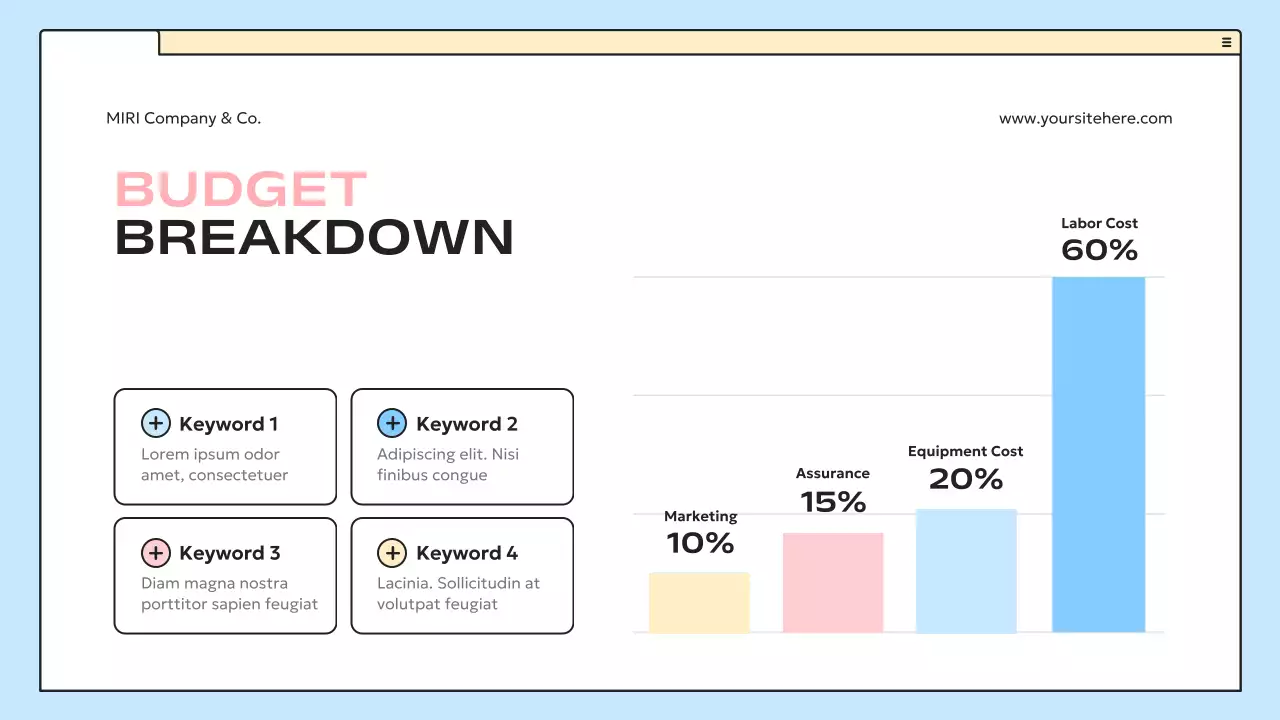
Task: Click the pink plus icon beside Keyword 3
Action: [155, 553]
